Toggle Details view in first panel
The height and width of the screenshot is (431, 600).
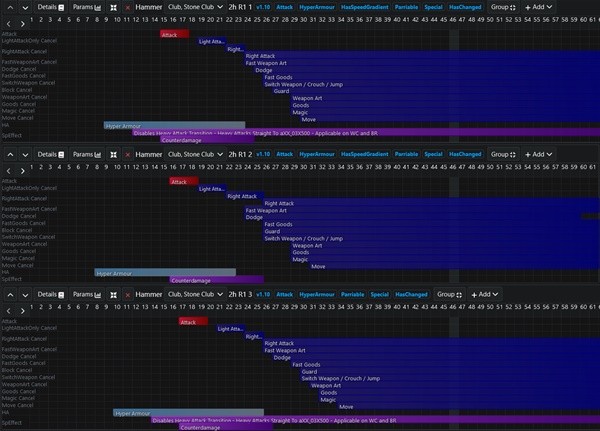pyautogui.click(x=50, y=7)
